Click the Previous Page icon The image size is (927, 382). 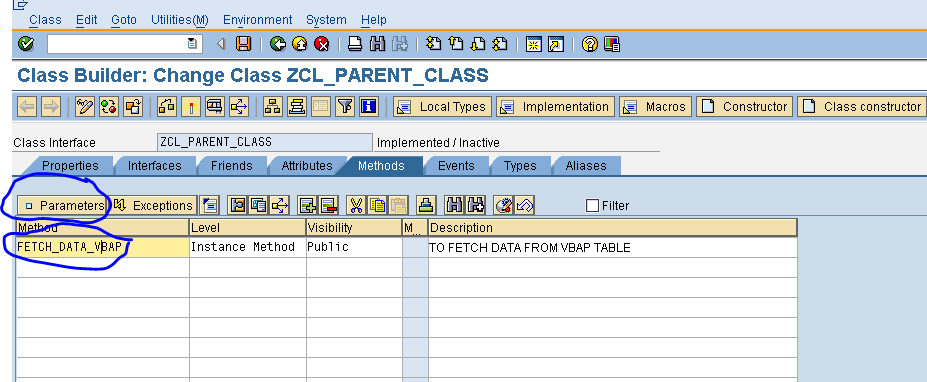pos(456,44)
